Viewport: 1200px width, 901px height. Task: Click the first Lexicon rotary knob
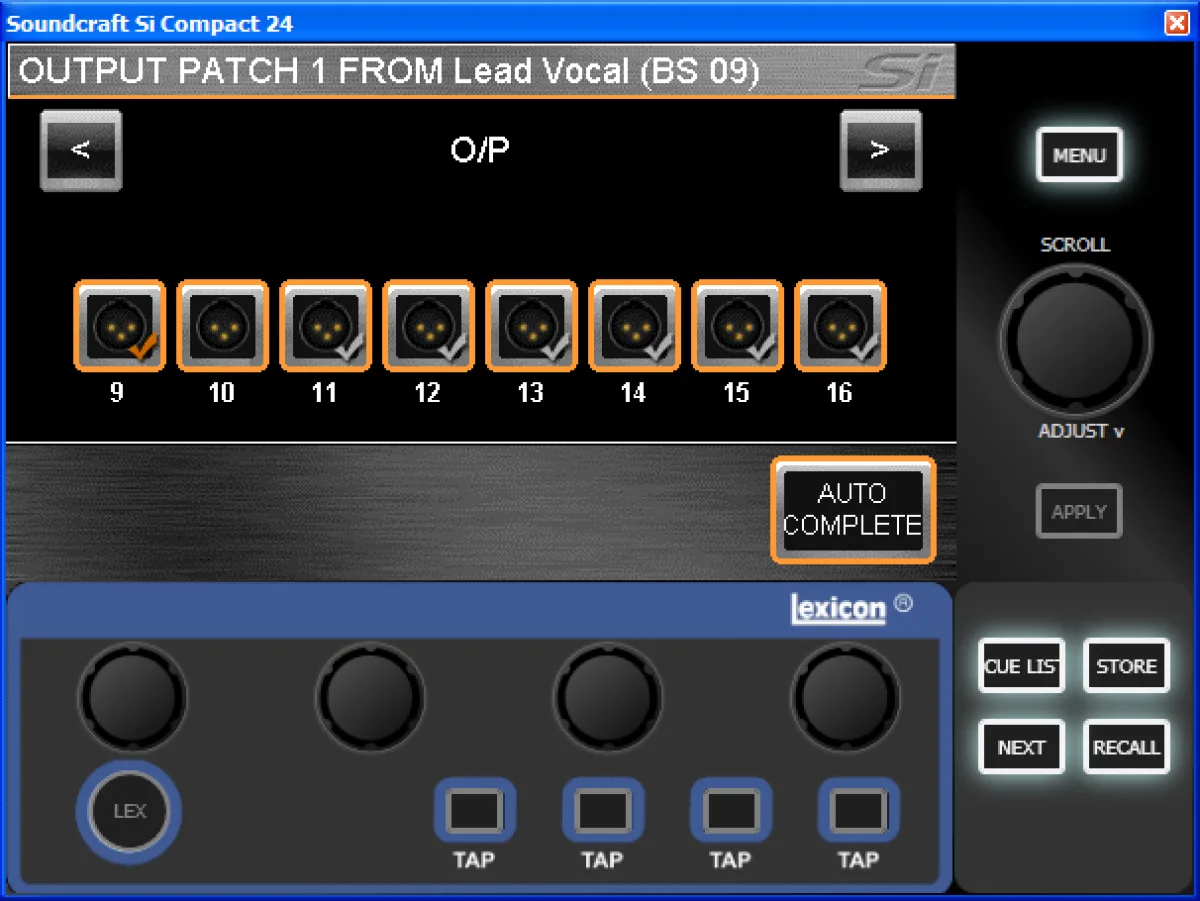pos(132,695)
